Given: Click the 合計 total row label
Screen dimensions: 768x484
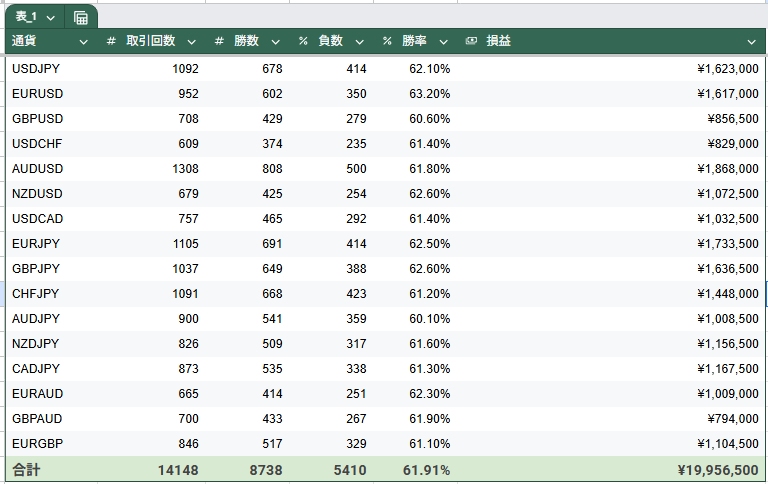Looking at the screenshot, I should pos(26,470).
